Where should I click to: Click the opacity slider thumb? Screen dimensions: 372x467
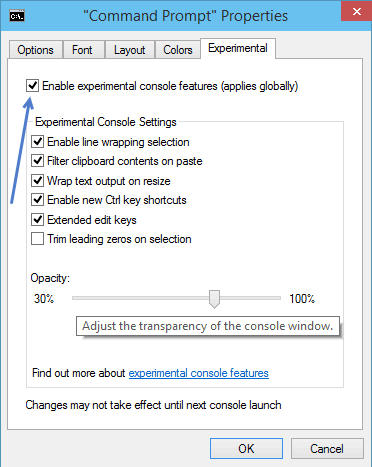point(214,299)
